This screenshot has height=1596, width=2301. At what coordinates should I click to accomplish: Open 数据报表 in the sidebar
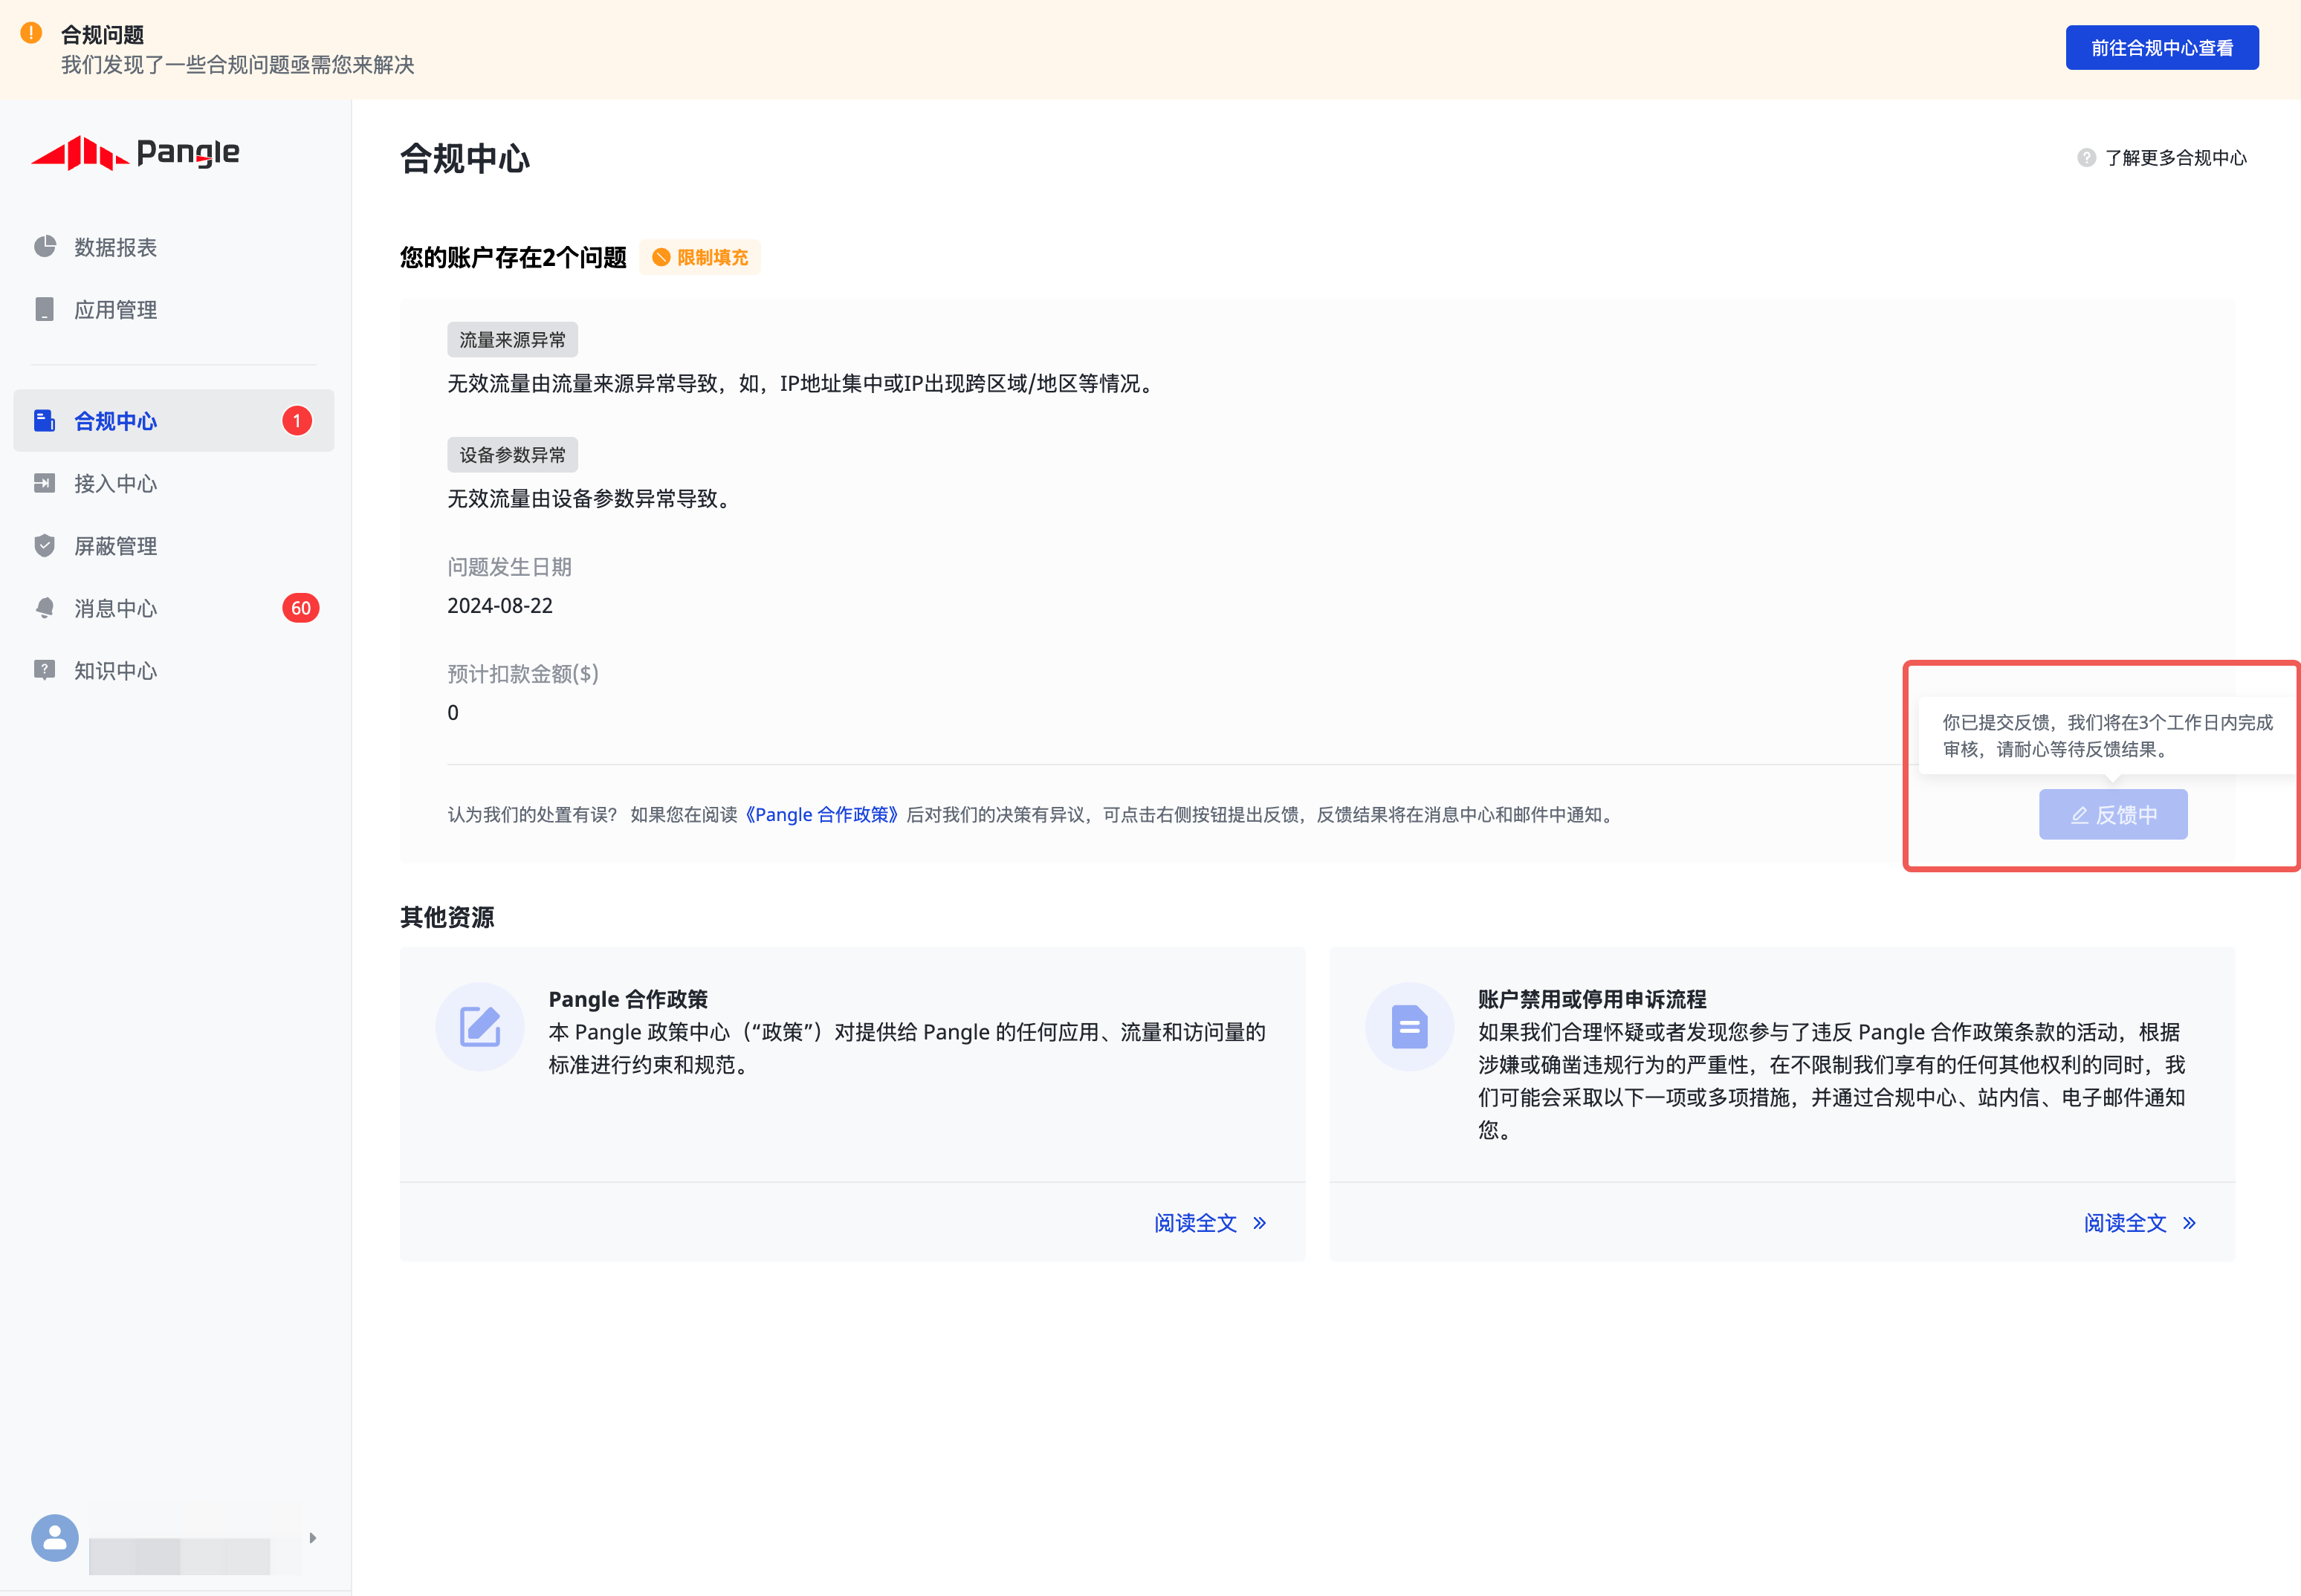[x=174, y=247]
